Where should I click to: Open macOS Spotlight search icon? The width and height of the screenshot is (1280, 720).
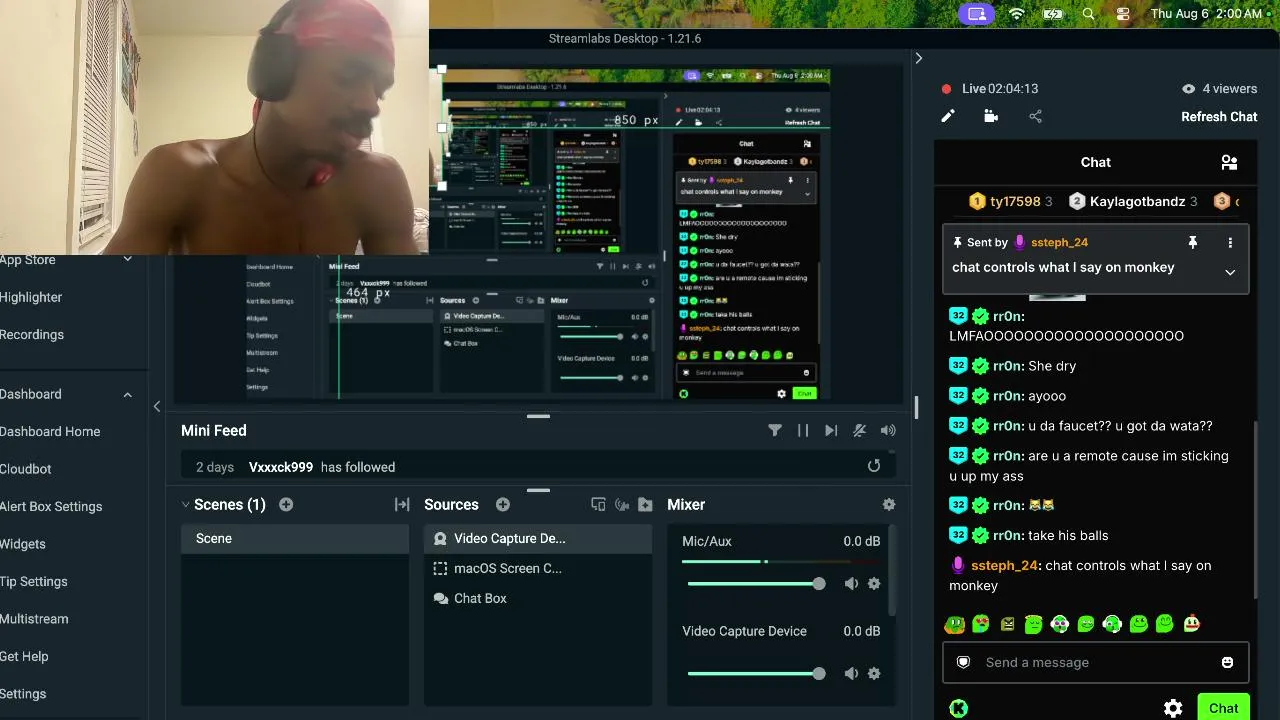pos(1088,14)
